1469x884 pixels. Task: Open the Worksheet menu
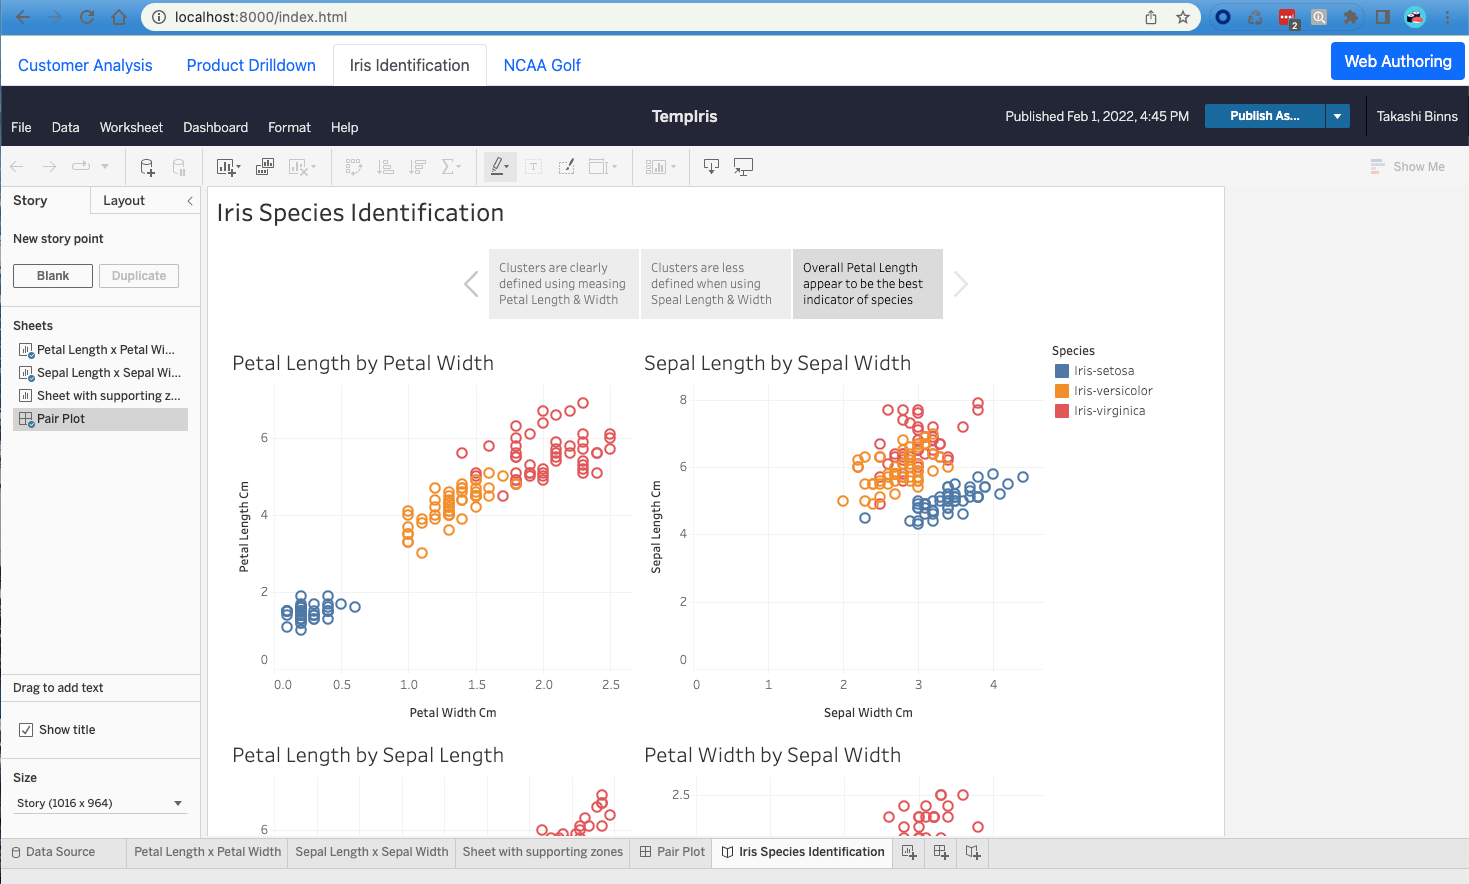click(x=131, y=127)
